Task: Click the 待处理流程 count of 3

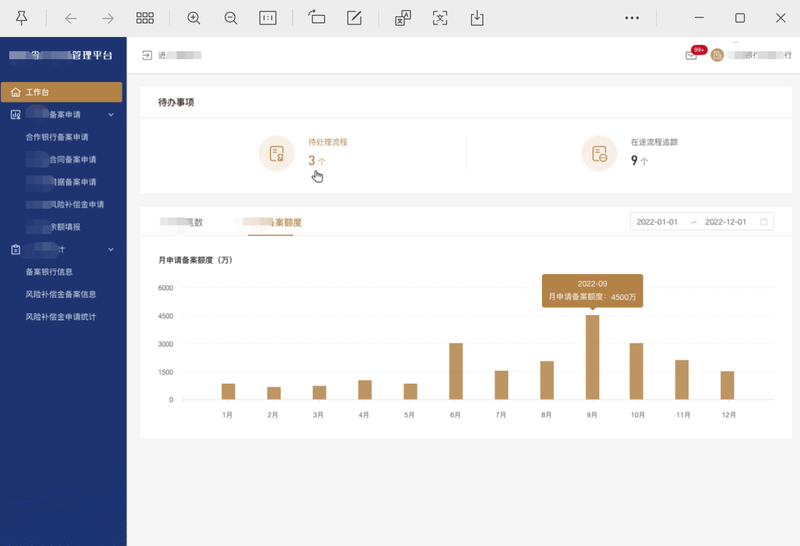Action: tap(312, 160)
